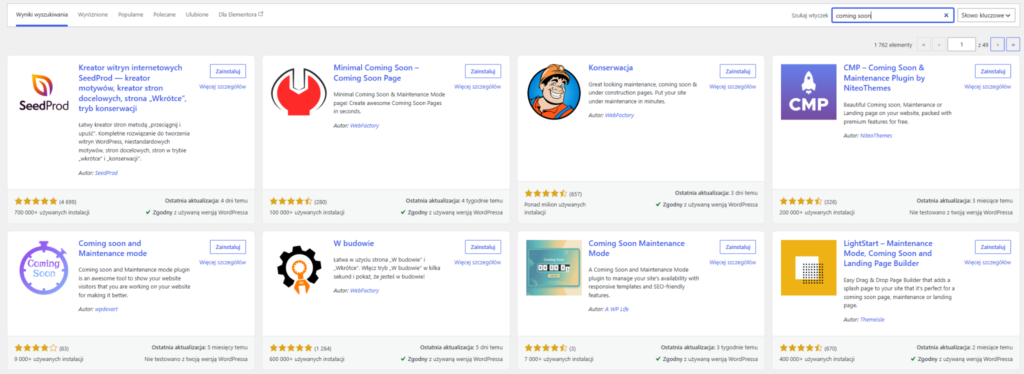Install Coming soon and Maintenance mode
The image size is (1024, 374).
[228, 247]
